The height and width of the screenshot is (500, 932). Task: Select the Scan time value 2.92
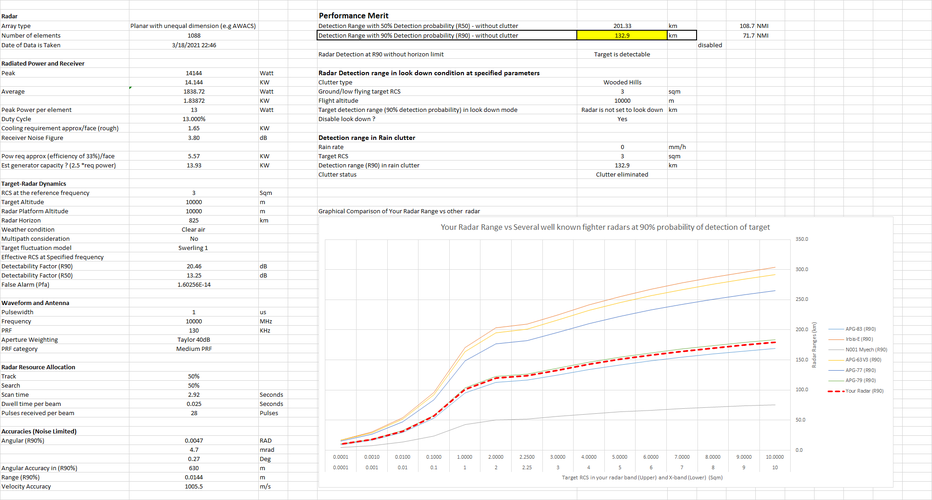(x=194, y=395)
